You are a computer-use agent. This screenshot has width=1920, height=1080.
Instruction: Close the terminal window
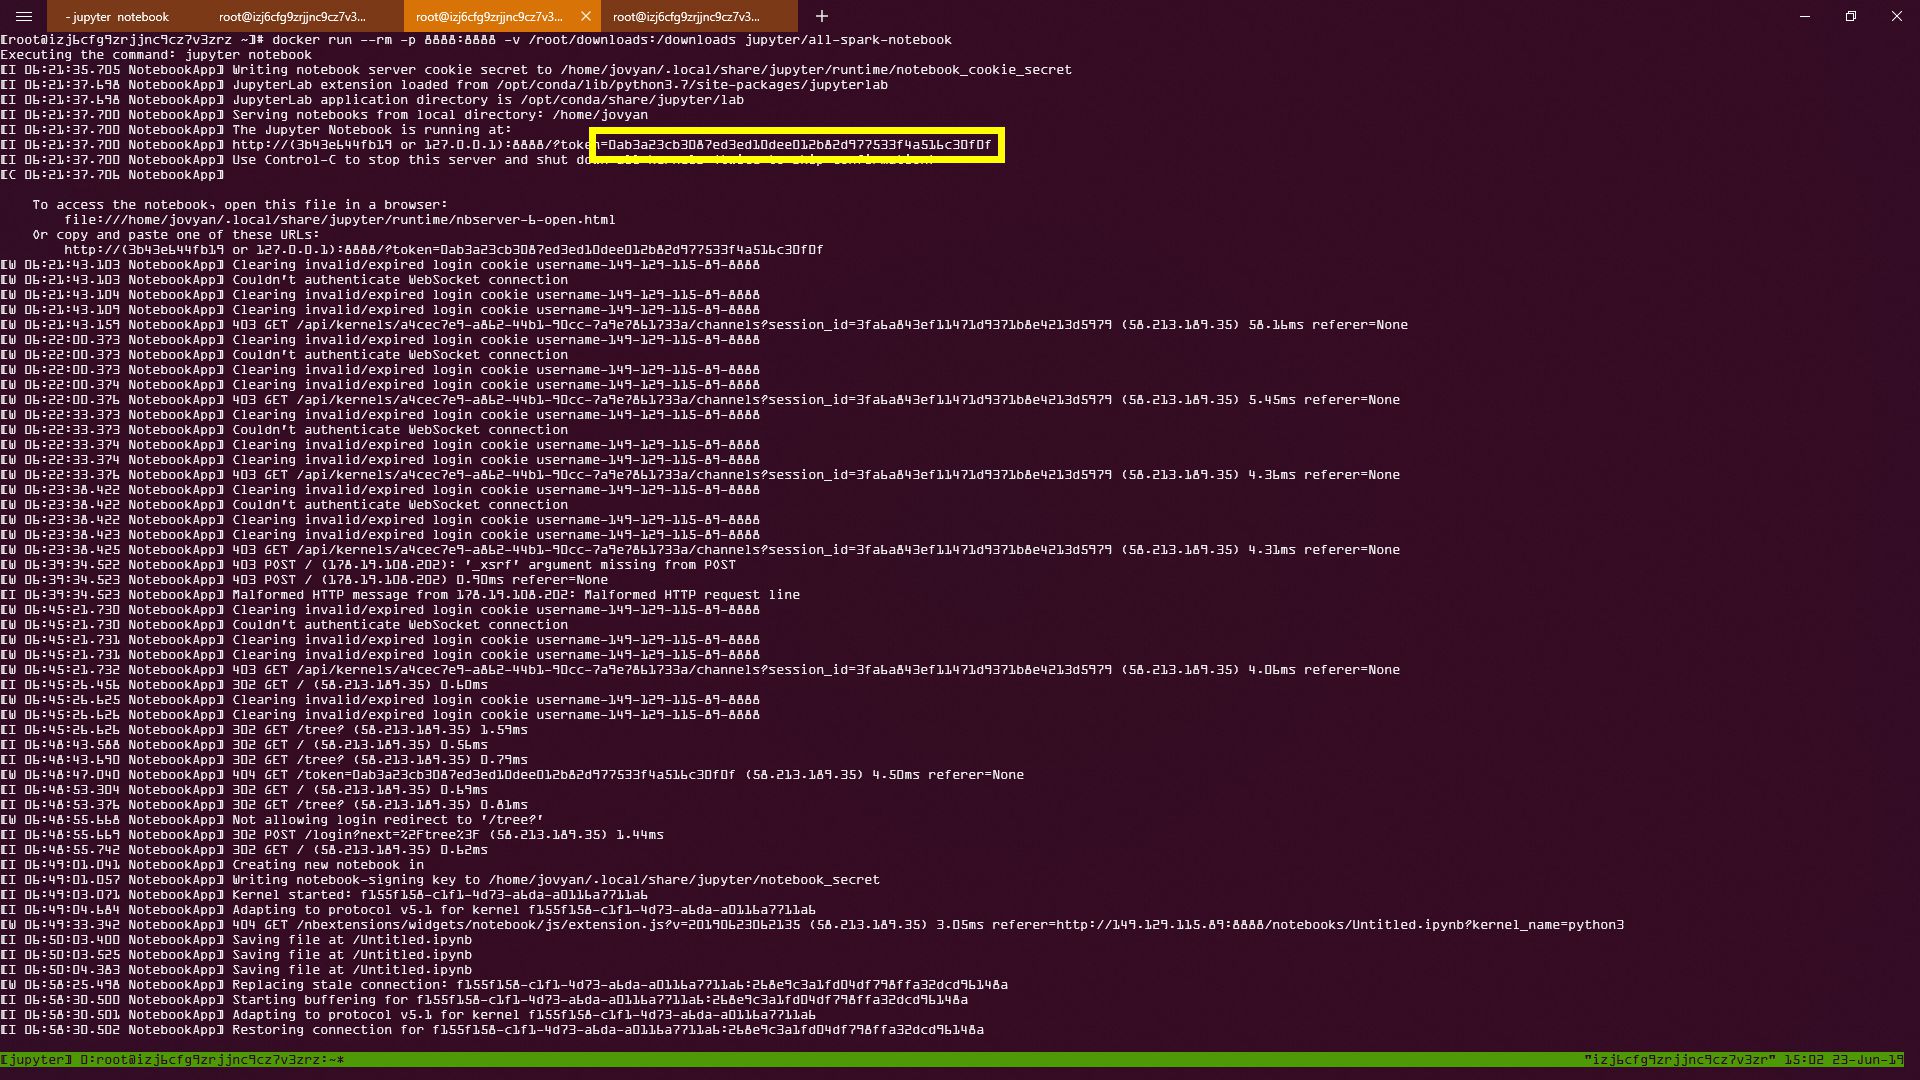1896,16
